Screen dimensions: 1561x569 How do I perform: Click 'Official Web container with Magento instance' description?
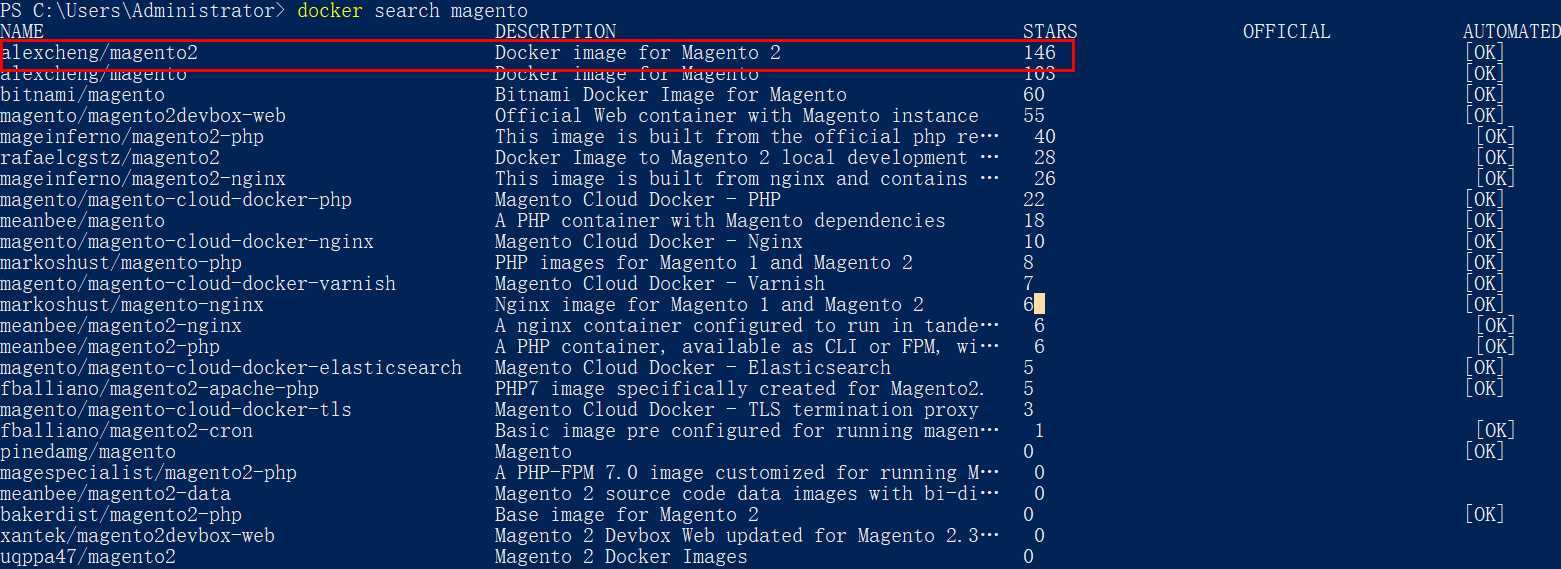click(737, 116)
